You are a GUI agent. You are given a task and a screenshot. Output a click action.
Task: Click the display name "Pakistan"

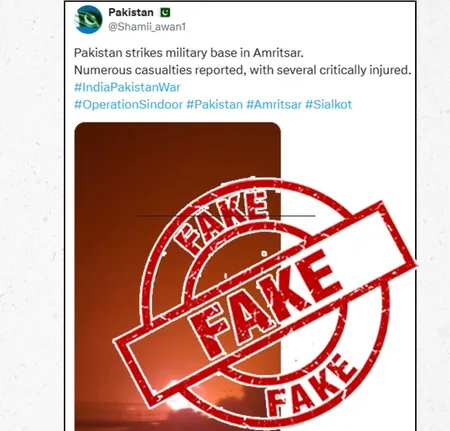(x=131, y=12)
